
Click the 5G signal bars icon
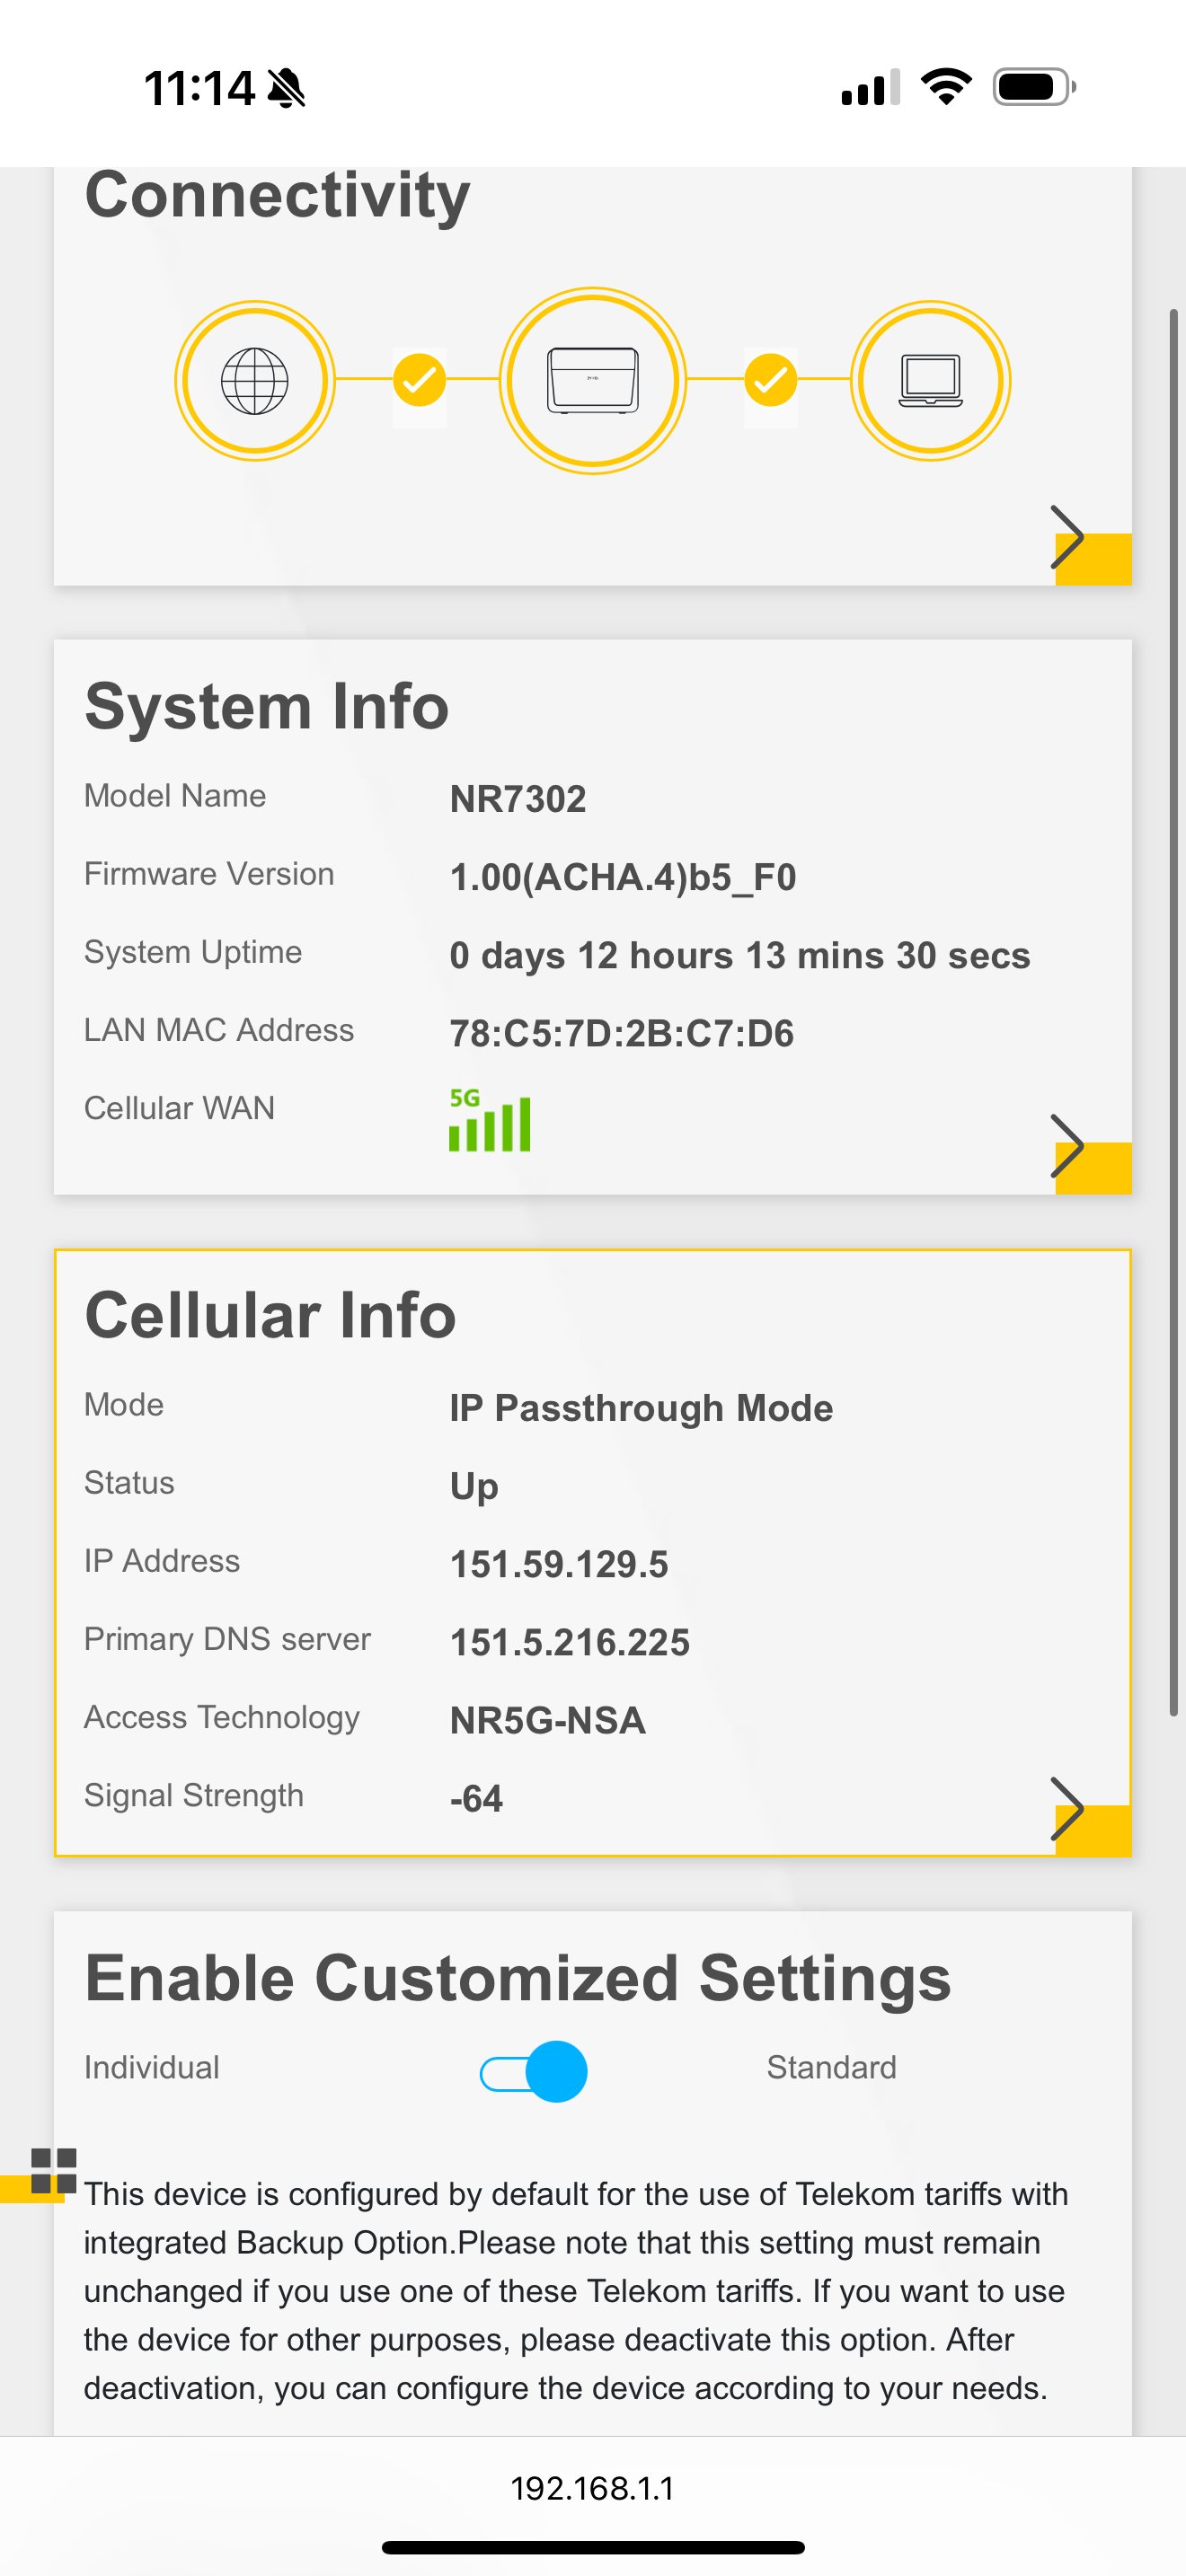489,1120
